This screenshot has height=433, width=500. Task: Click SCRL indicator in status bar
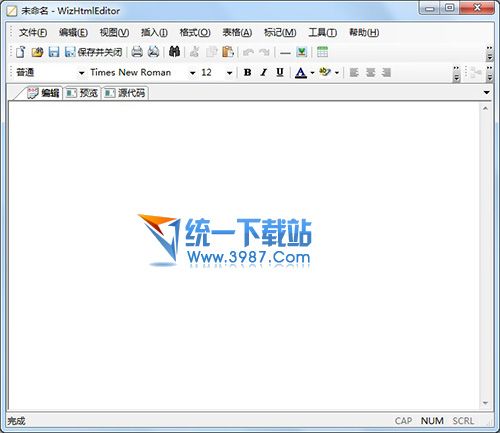[x=463, y=421]
